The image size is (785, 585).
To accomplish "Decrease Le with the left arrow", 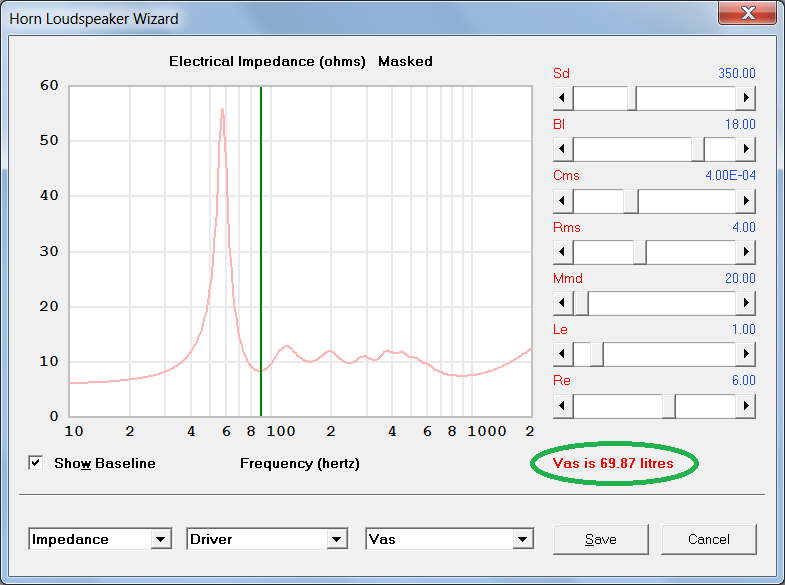I will 563,354.
